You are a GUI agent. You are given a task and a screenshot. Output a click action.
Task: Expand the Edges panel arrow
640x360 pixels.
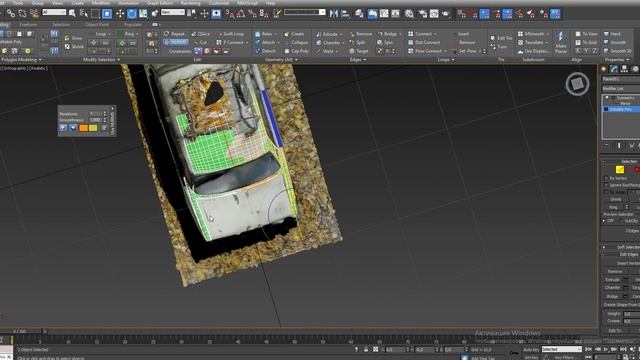(x=364, y=60)
